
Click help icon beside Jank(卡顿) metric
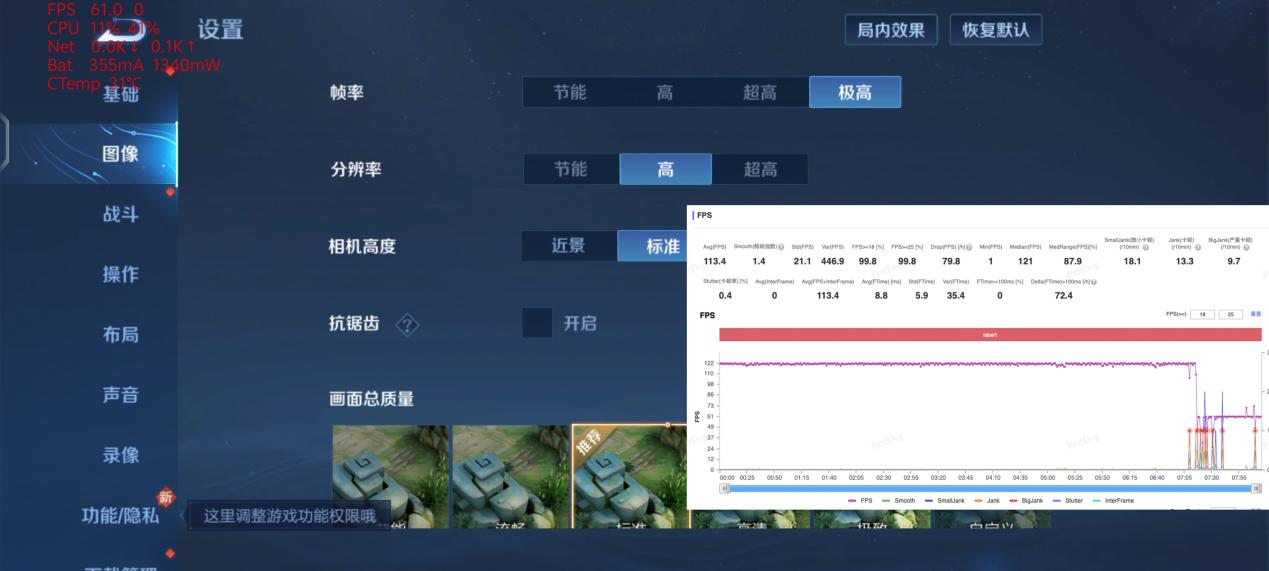click(x=1197, y=247)
